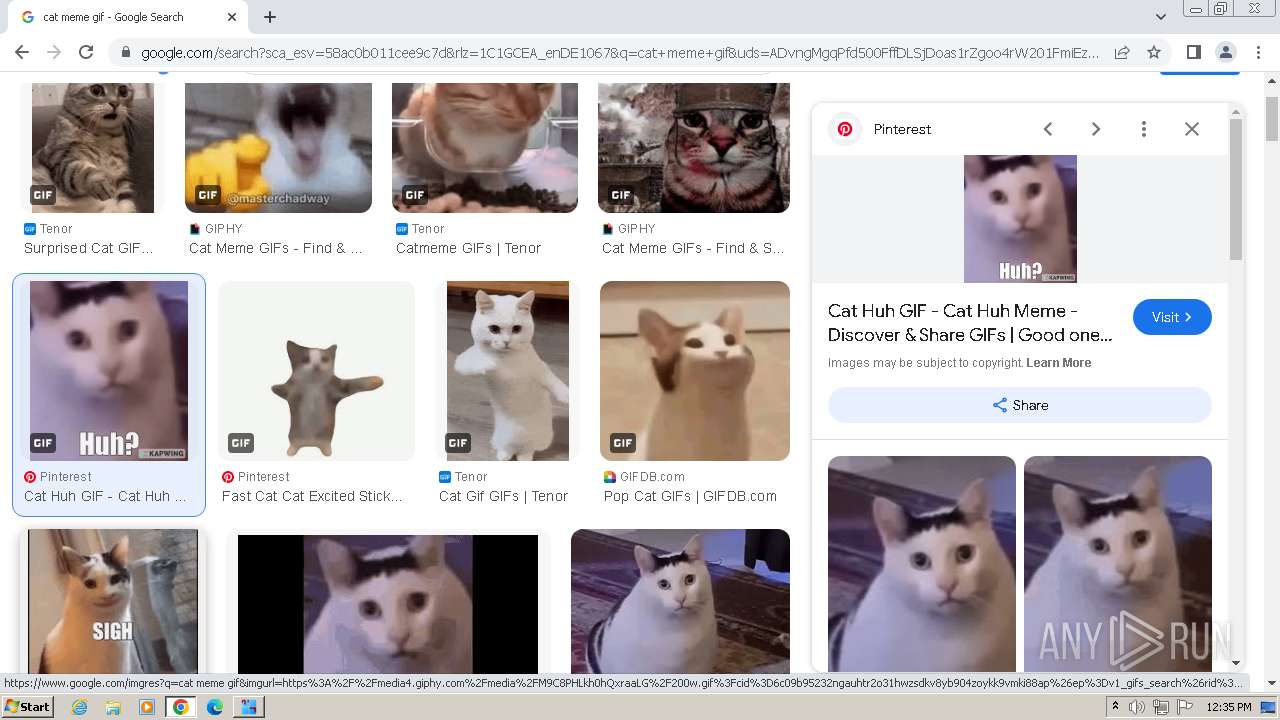Open Chrome's three-dot menu

(1257, 52)
